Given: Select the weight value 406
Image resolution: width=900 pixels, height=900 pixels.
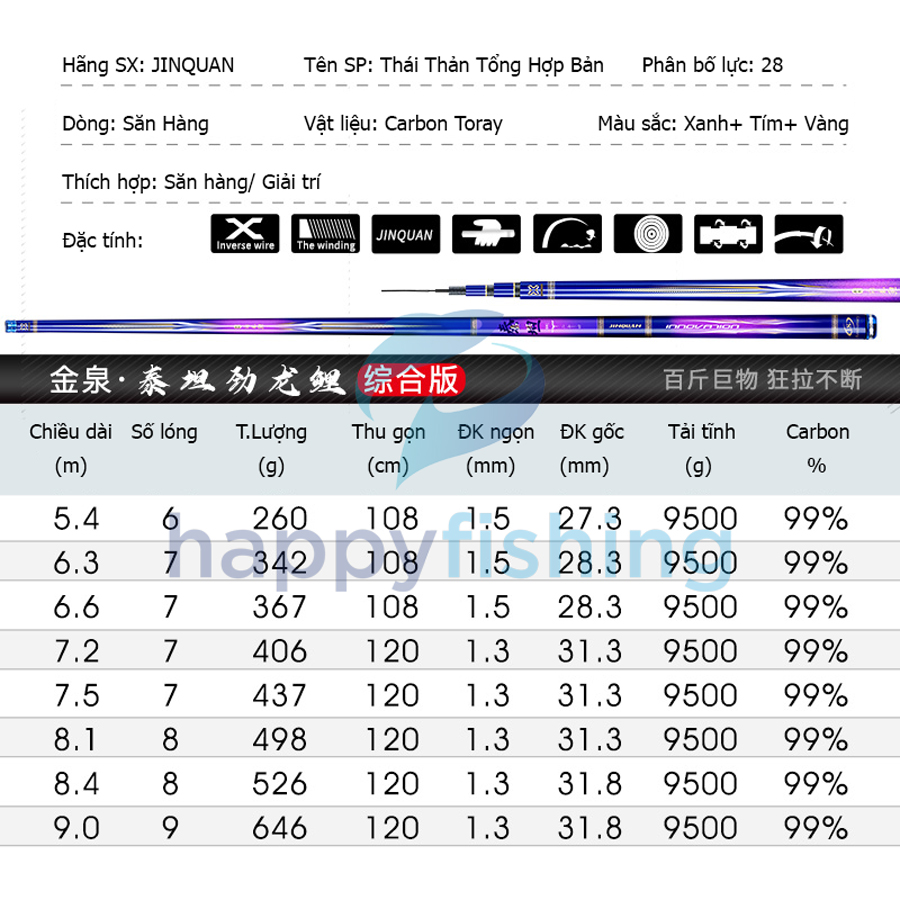Looking at the screenshot, I should pos(280,651).
